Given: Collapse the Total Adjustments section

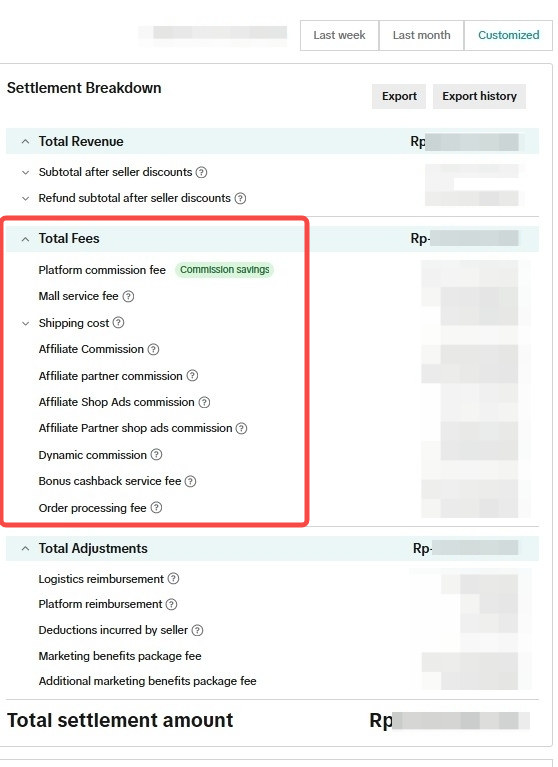Looking at the screenshot, I should click(25, 548).
